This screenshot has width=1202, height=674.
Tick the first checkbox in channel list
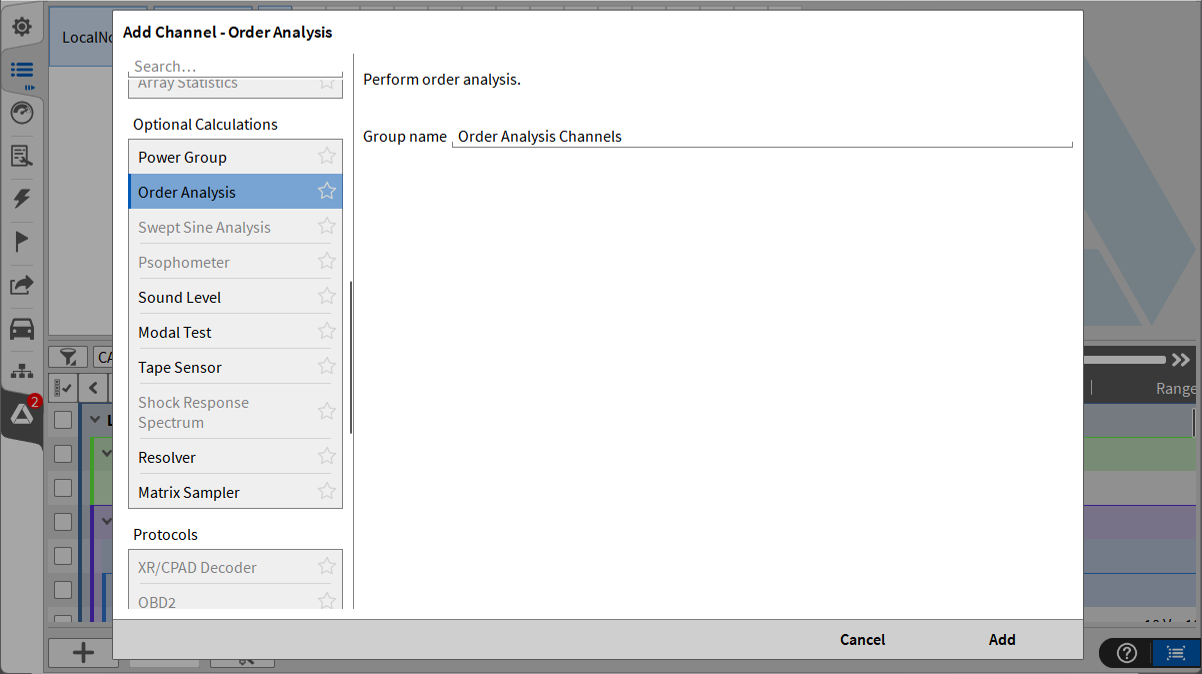pyautogui.click(x=63, y=420)
